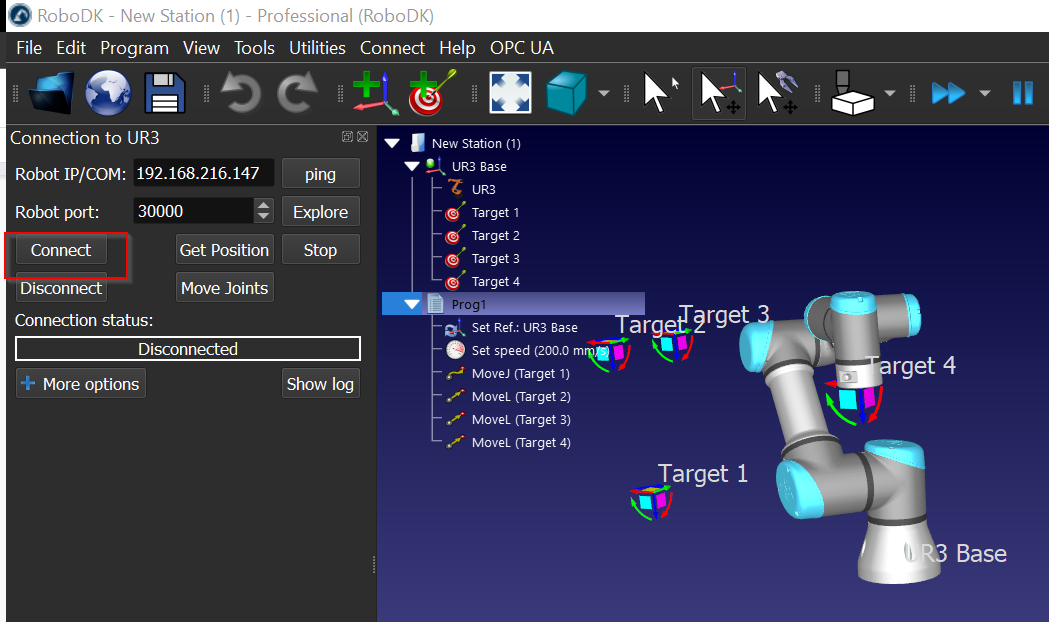Image resolution: width=1049 pixels, height=622 pixels.
Task: Click Move Joints button
Action: (x=224, y=288)
